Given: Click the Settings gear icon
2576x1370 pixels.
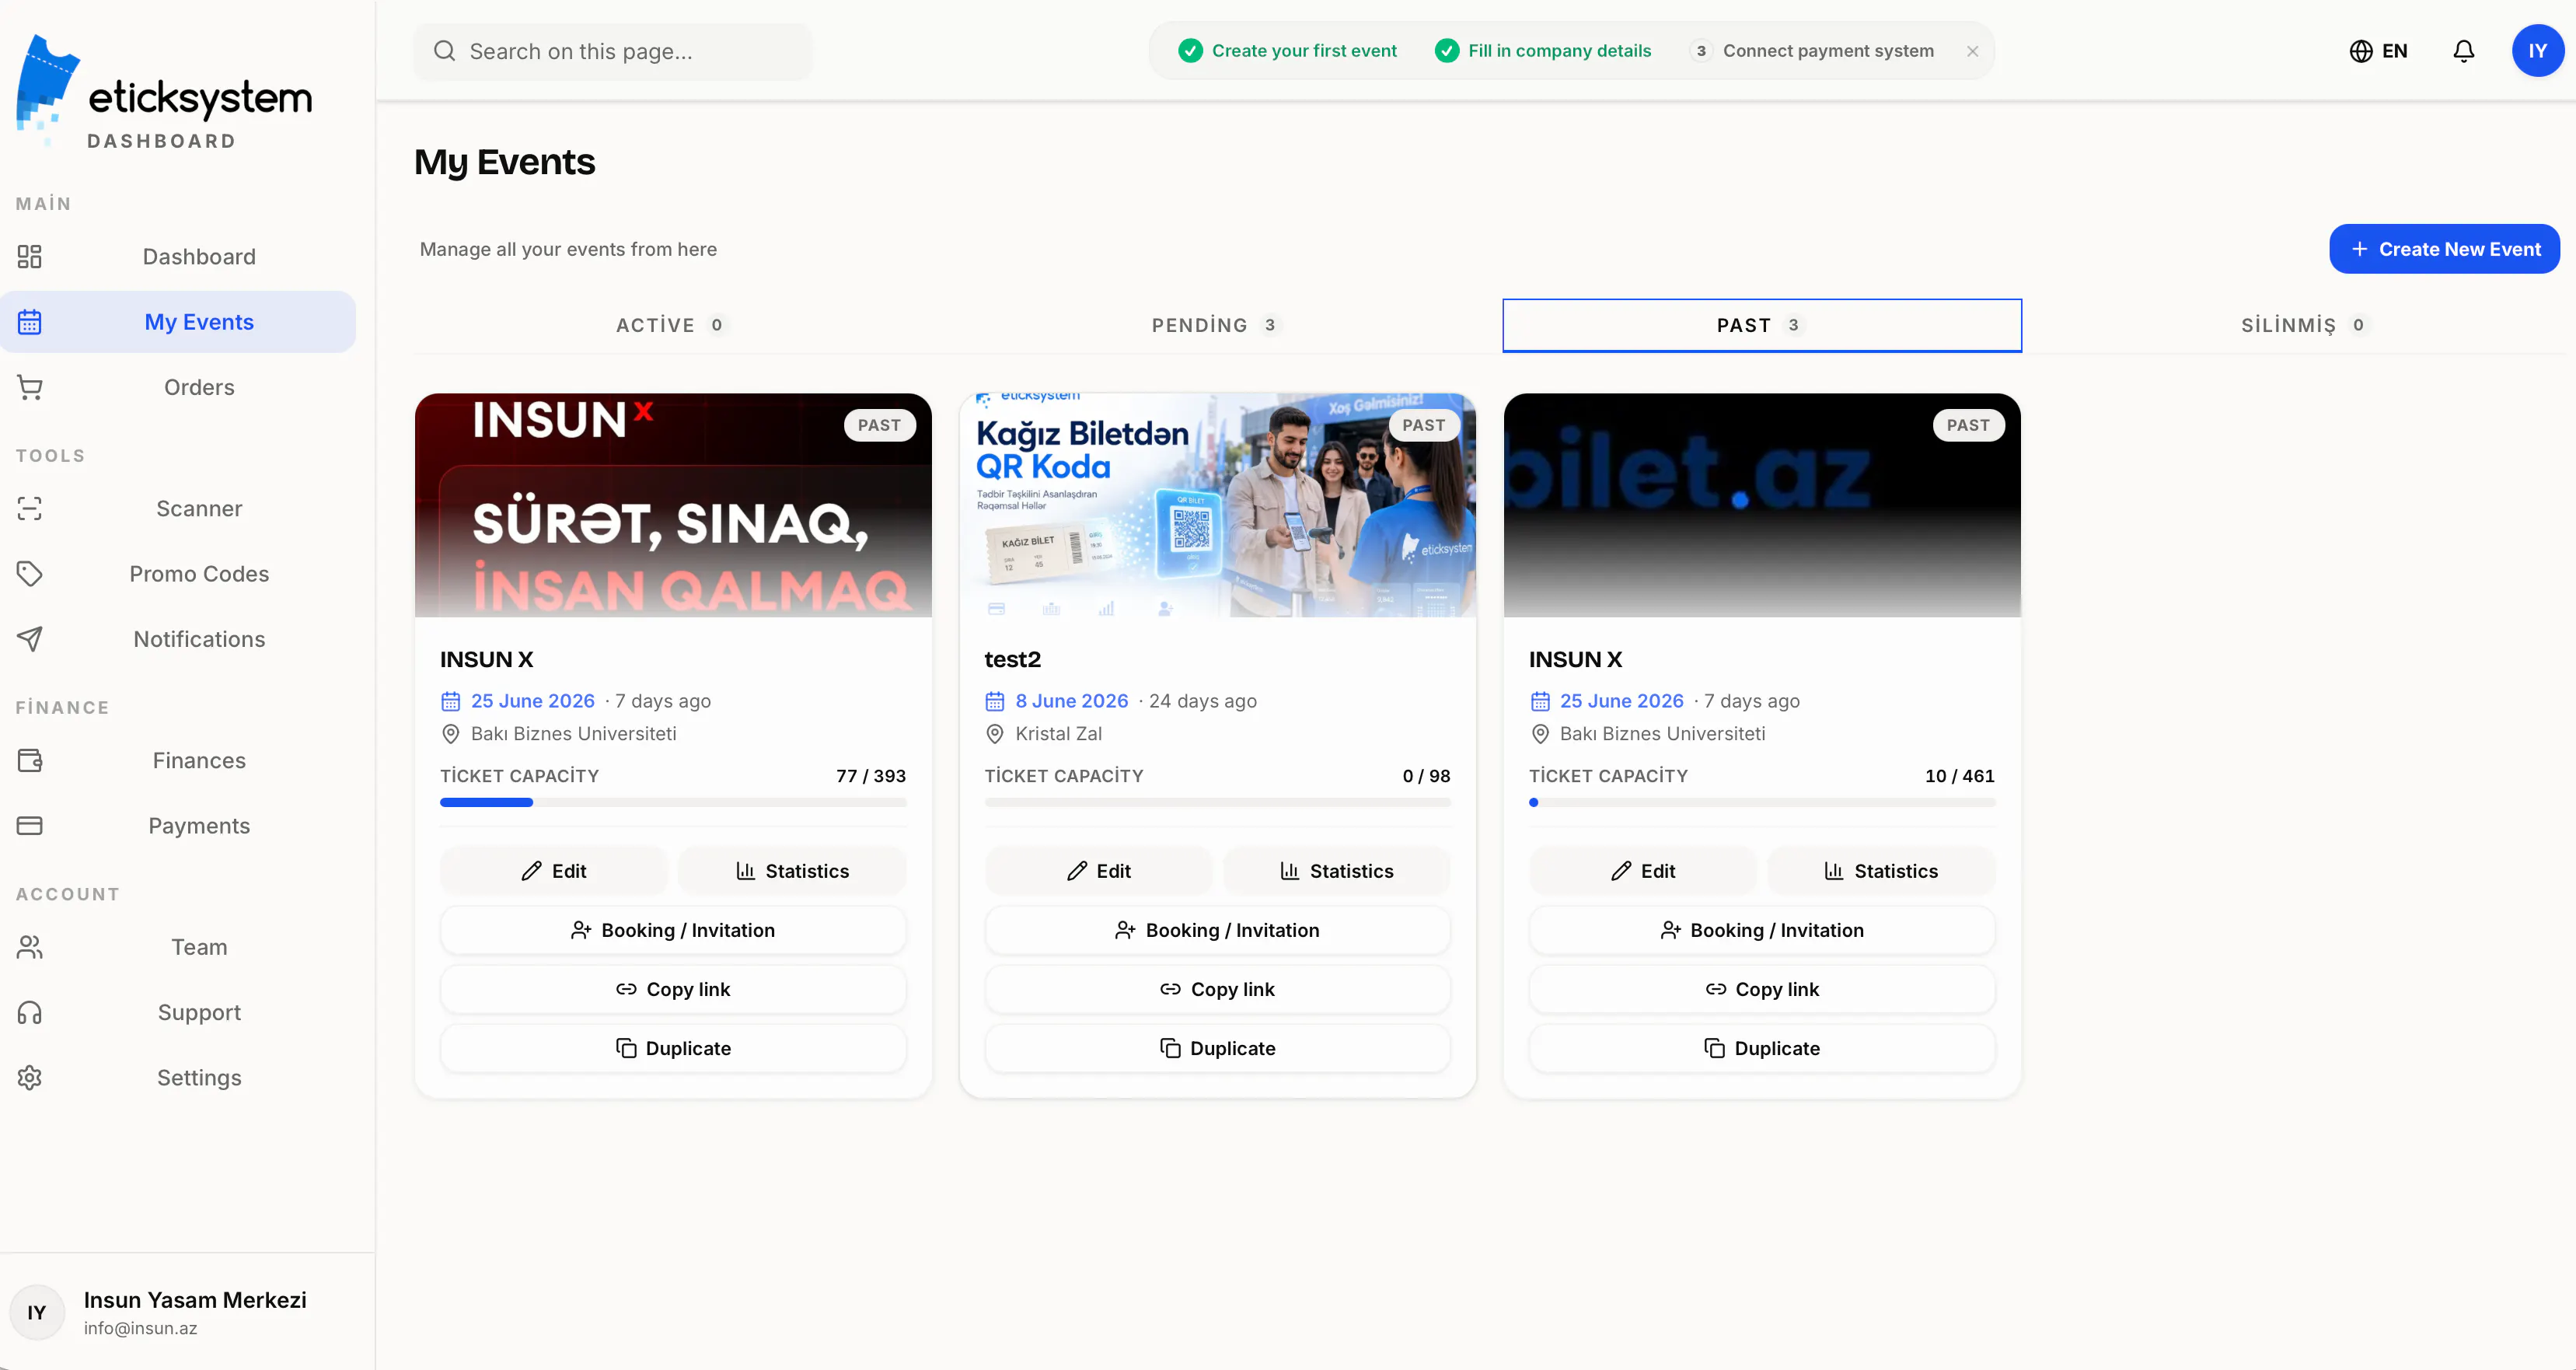Looking at the screenshot, I should pyautogui.click(x=30, y=1078).
